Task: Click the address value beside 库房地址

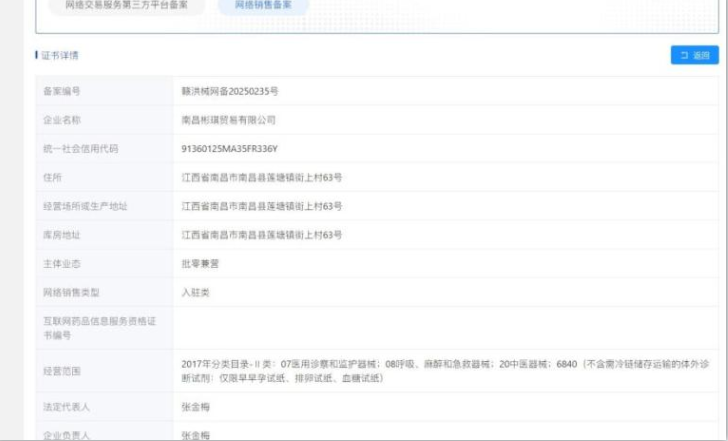Action: click(x=262, y=235)
